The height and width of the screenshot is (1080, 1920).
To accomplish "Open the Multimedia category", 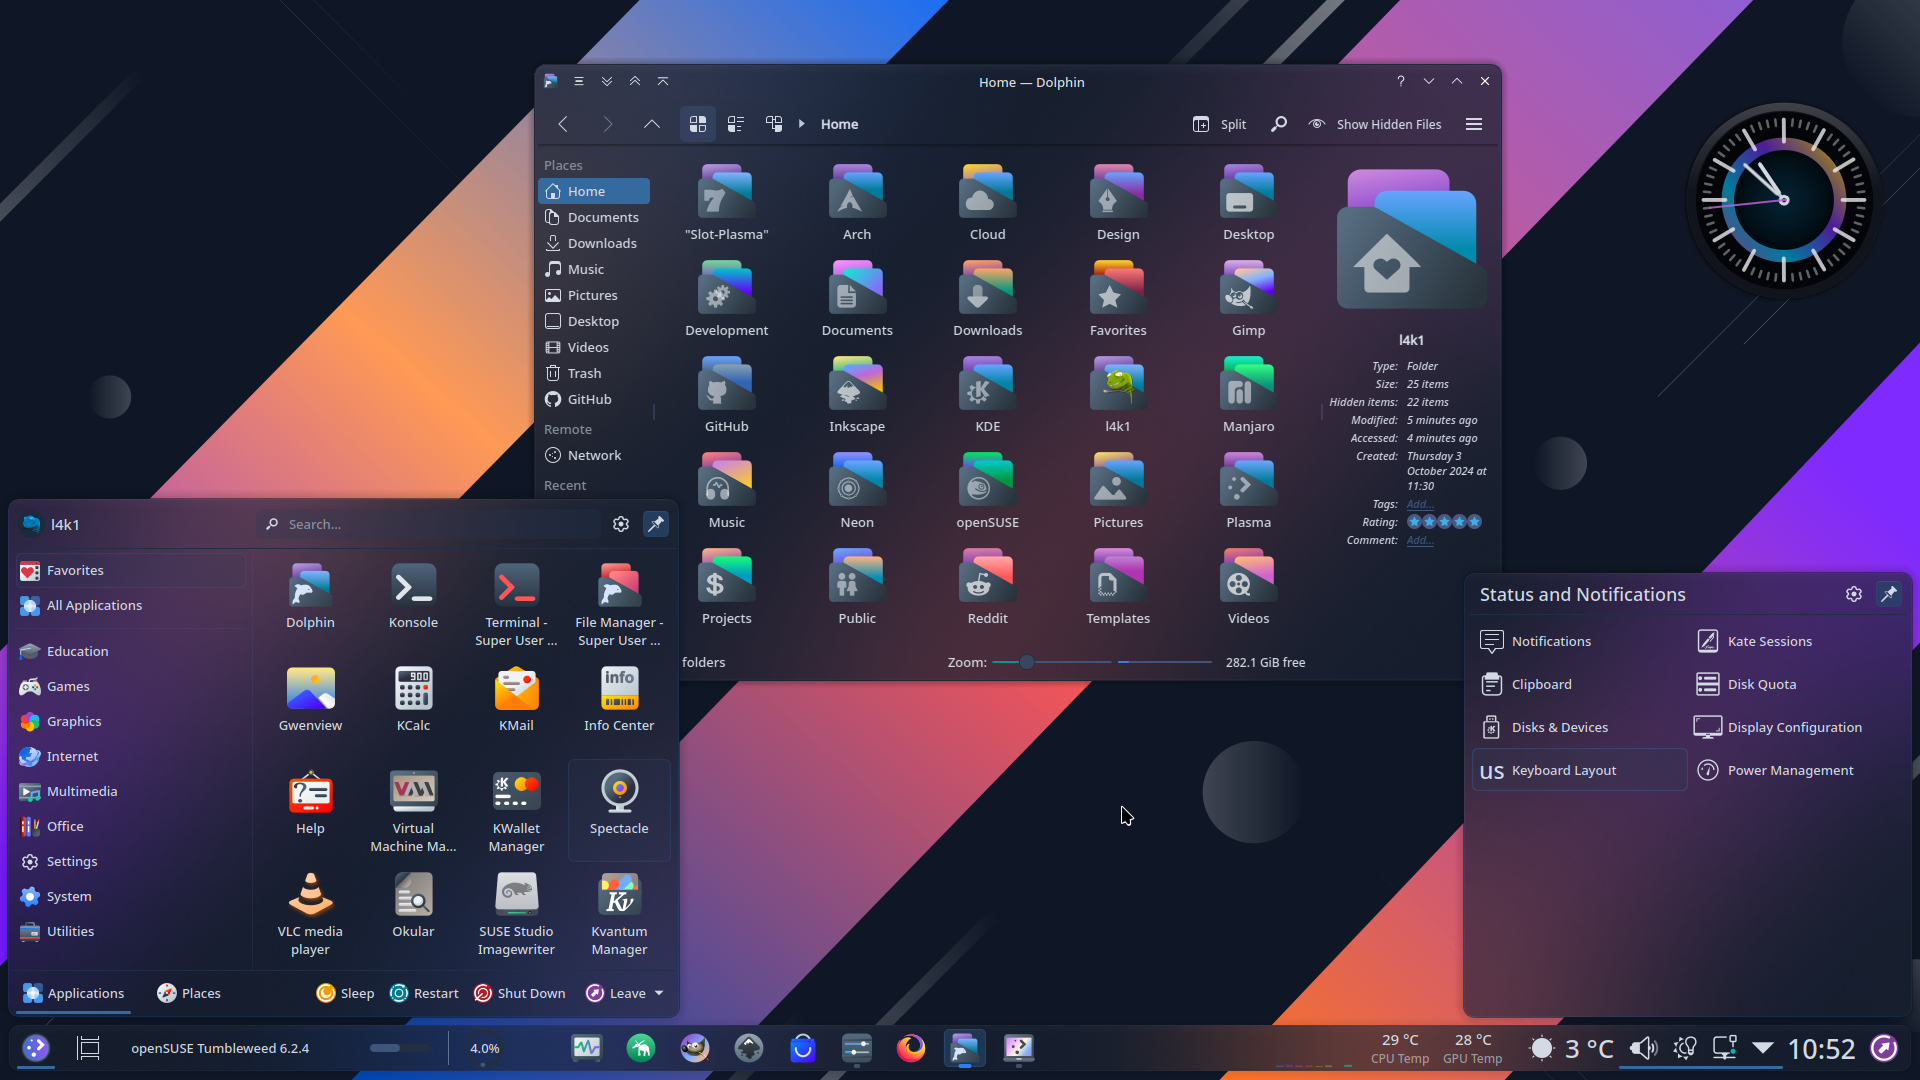I will tap(130, 791).
